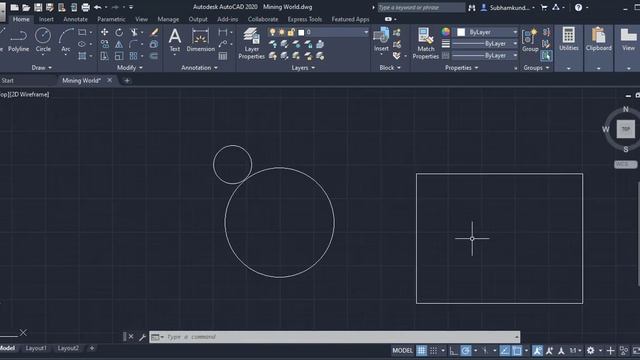Toggle group selection on/off in Groups panel

(x=546, y=56)
